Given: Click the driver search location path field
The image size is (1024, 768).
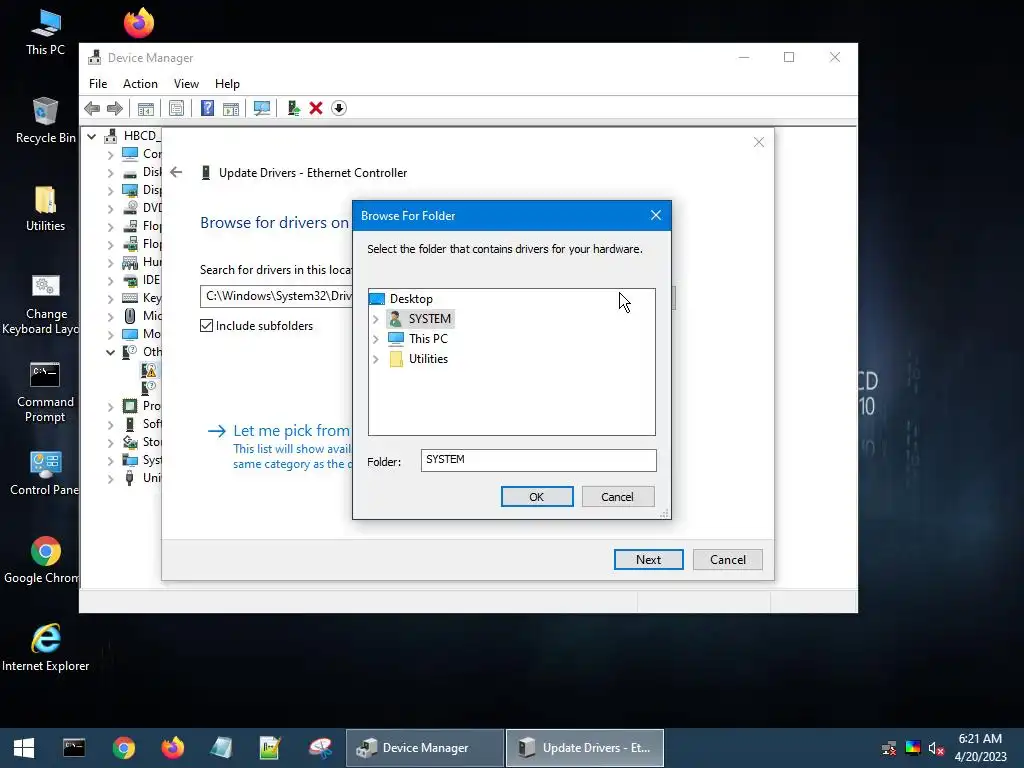Looking at the screenshot, I should pos(277,296).
